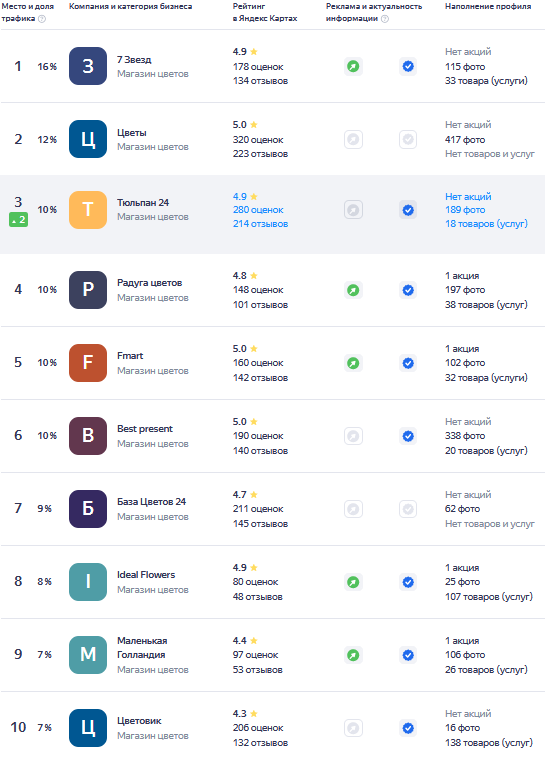Select Маленькая Голландия company name
This screenshot has width=545, height=760.
pos(142,648)
